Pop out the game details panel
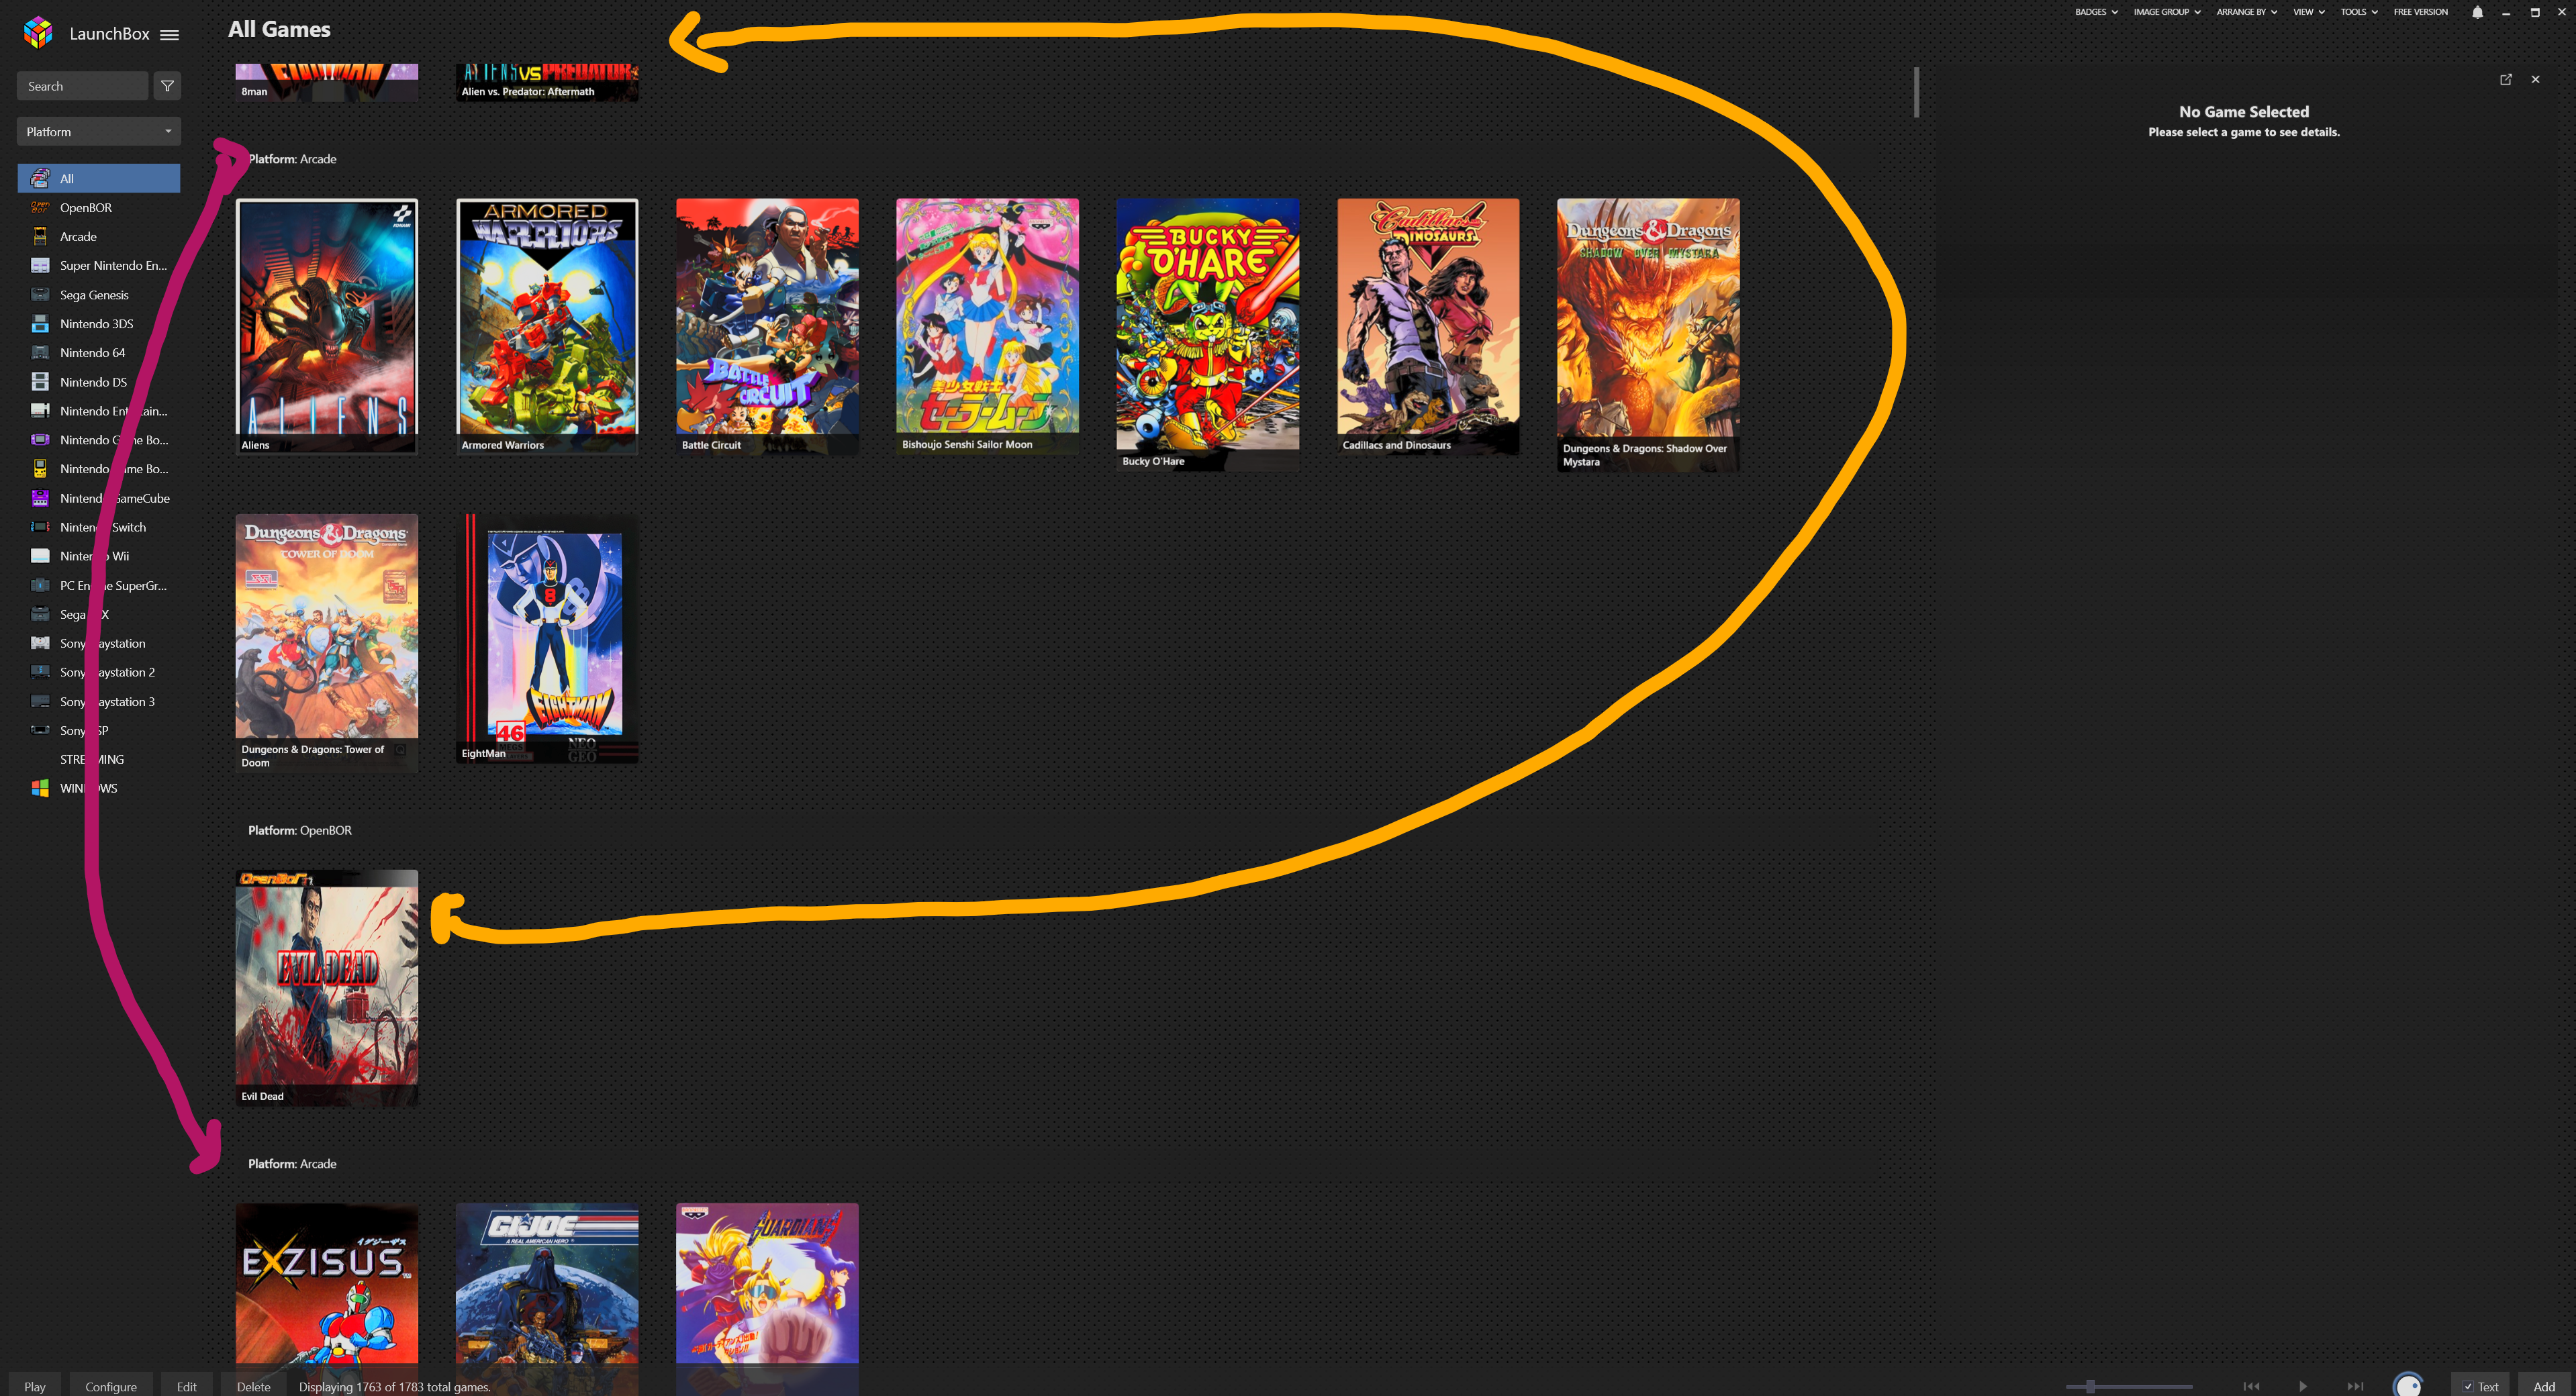Viewport: 2576px width, 1396px height. pyautogui.click(x=2506, y=79)
